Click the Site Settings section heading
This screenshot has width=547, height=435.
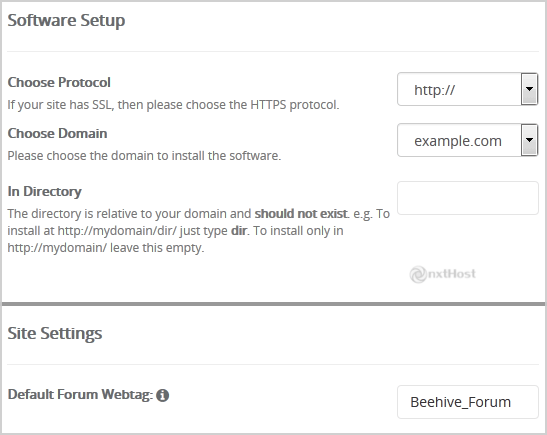click(55, 333)
